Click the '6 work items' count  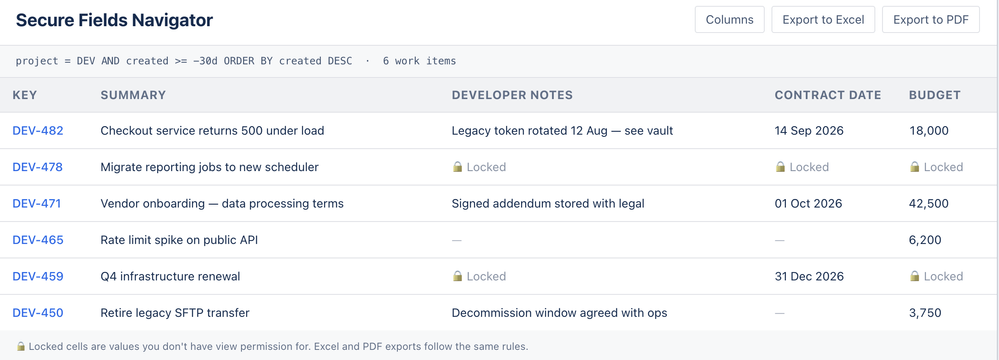point(419,61)
